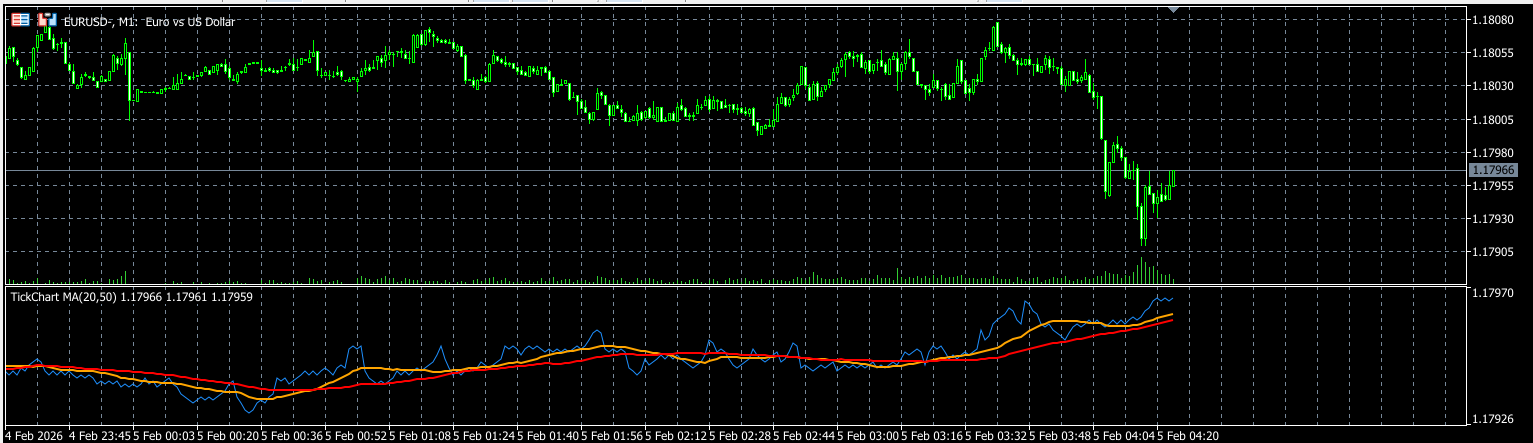Click the tallest volume bar at chart bottom
The width and height of the screenshot is (1533, 443).
coord(1142,270)
